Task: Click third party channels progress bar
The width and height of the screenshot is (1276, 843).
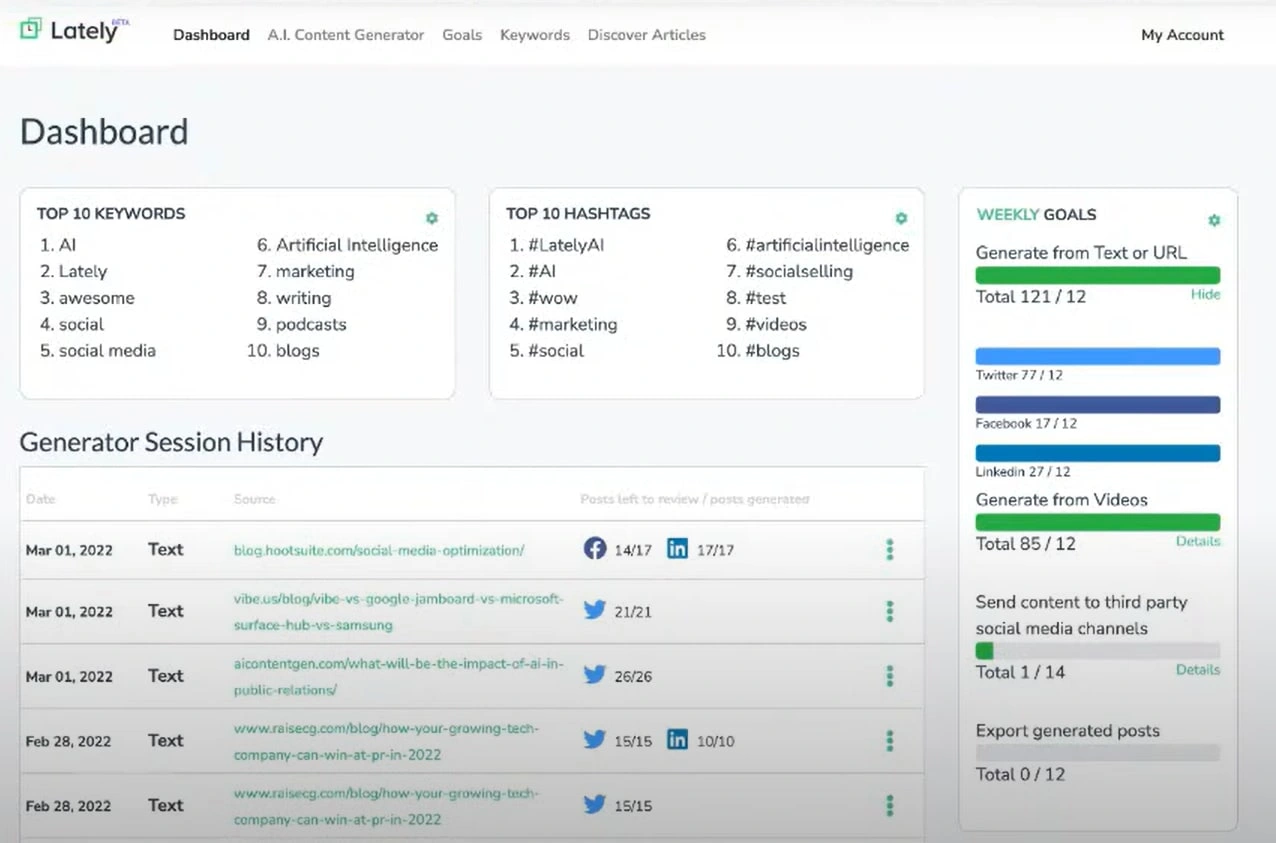Action: 1098,651
